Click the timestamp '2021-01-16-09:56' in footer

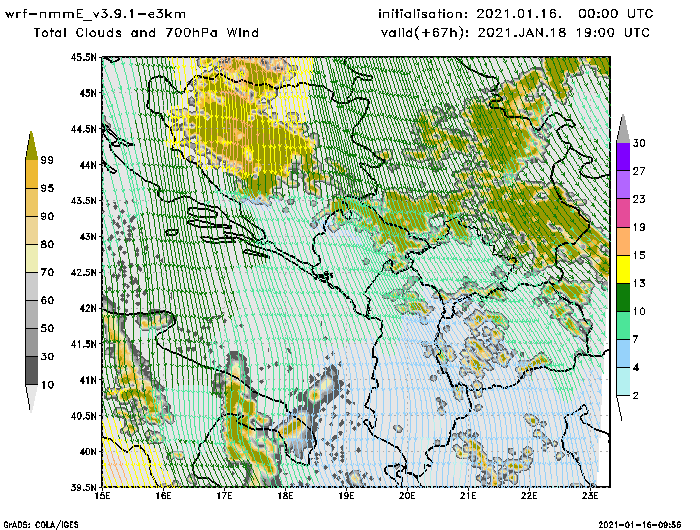[x=640, y=525]
